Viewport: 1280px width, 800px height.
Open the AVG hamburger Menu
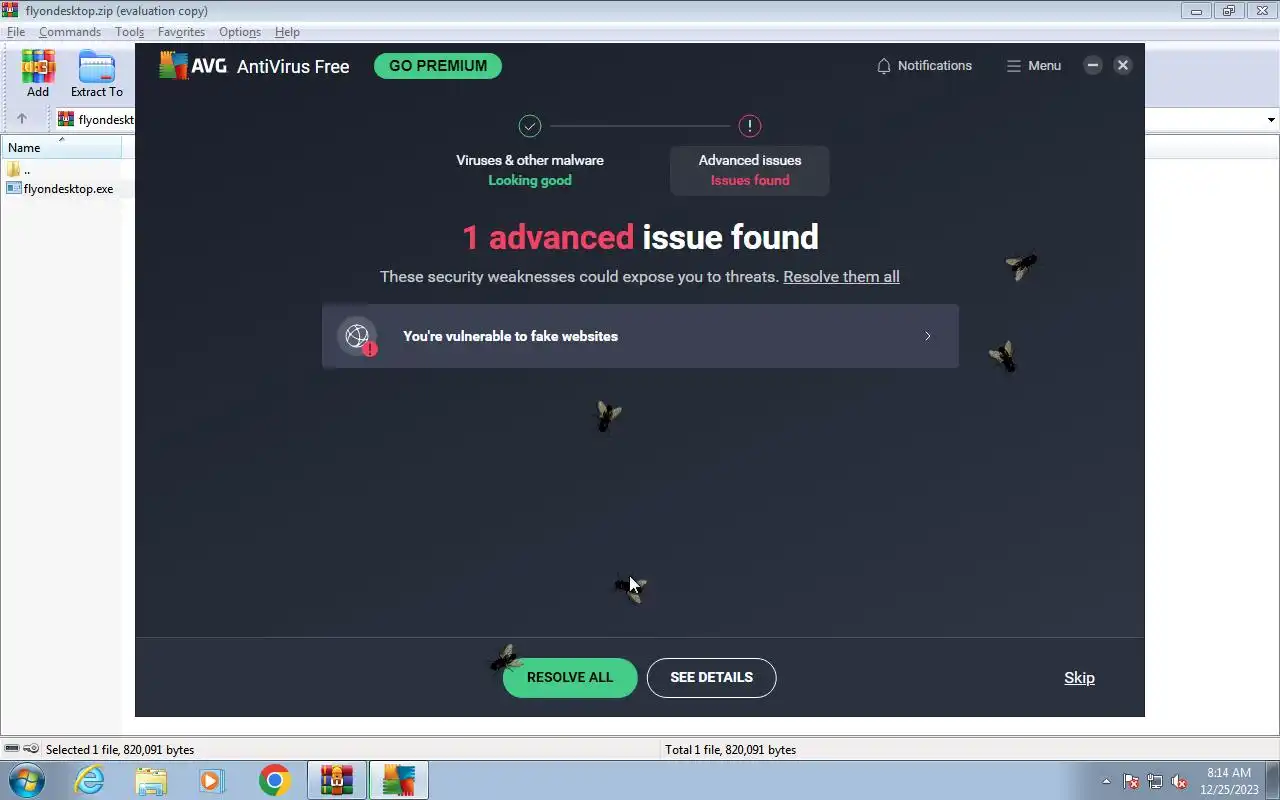(x=1034, y=66)
